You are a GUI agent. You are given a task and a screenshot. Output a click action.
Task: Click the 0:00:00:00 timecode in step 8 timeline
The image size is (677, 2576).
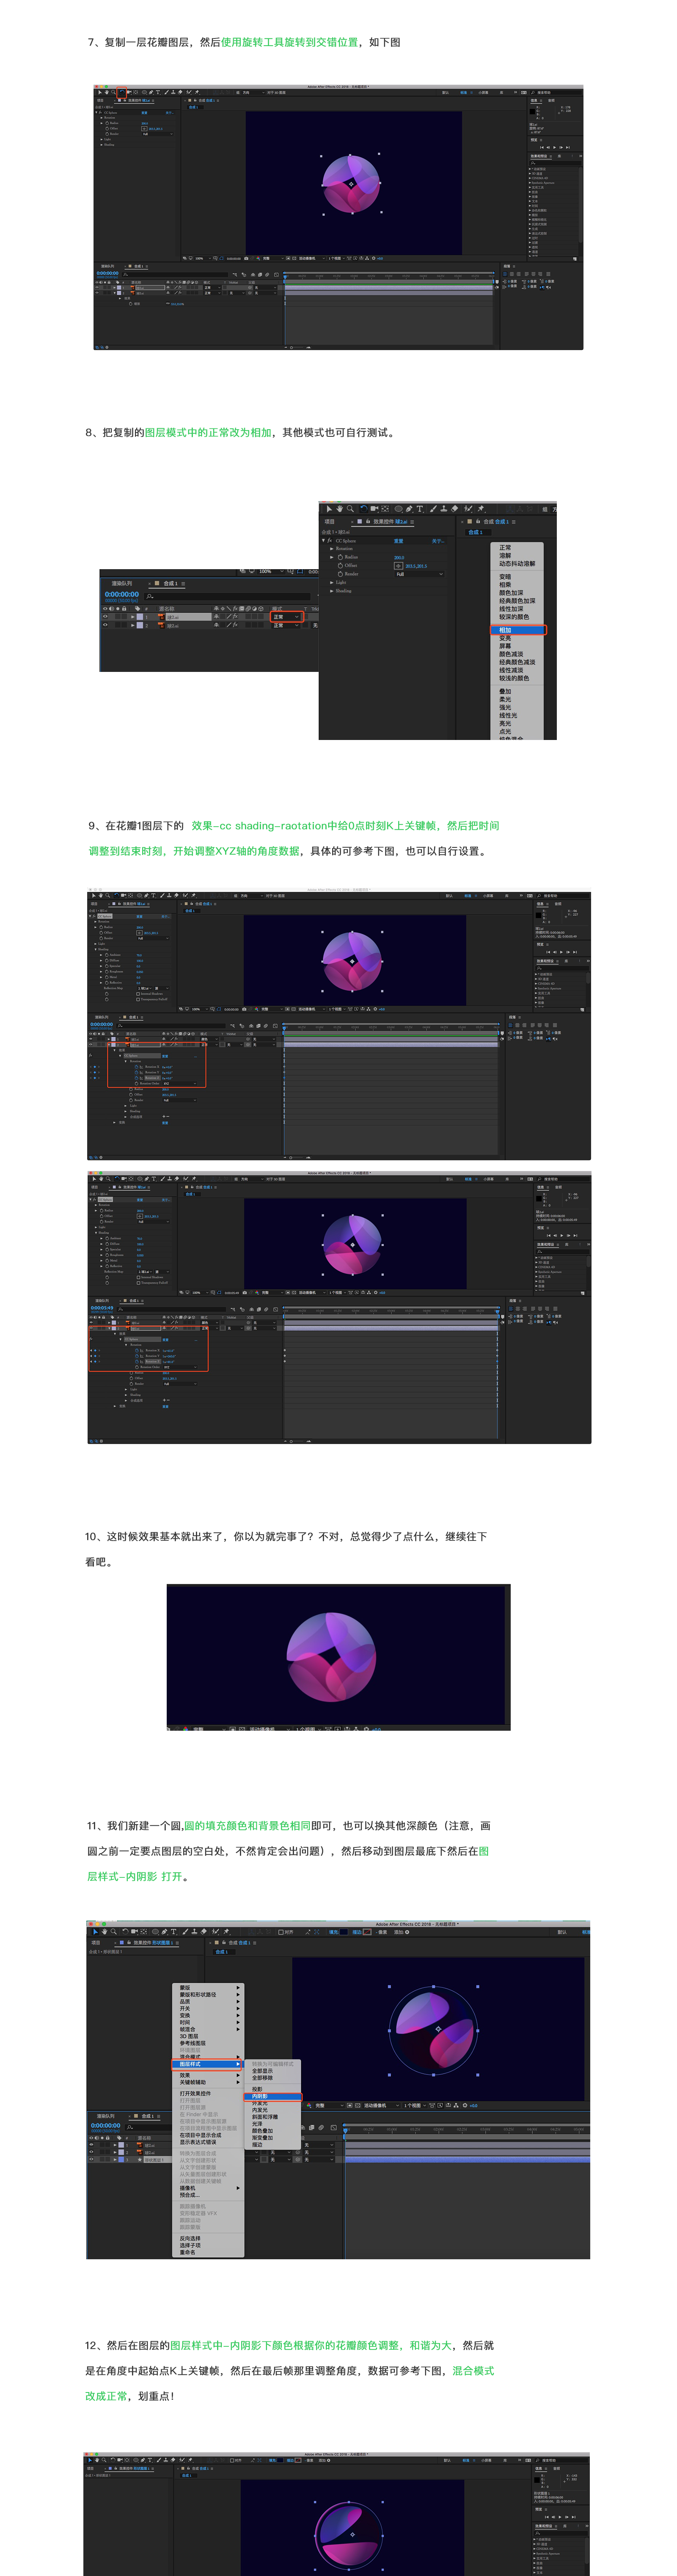pyautogui.click(x=122, y=594)
